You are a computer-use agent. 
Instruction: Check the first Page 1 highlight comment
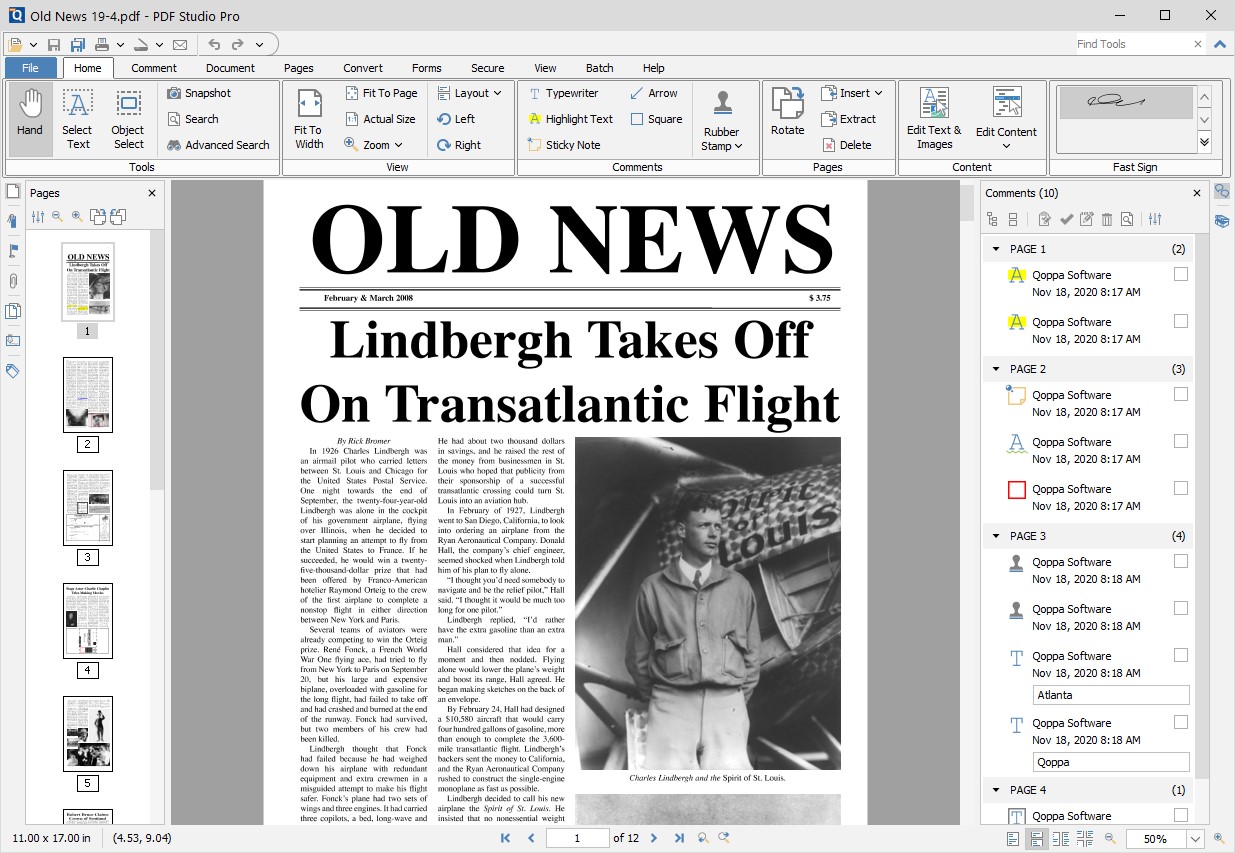(x=1181, y=274)
